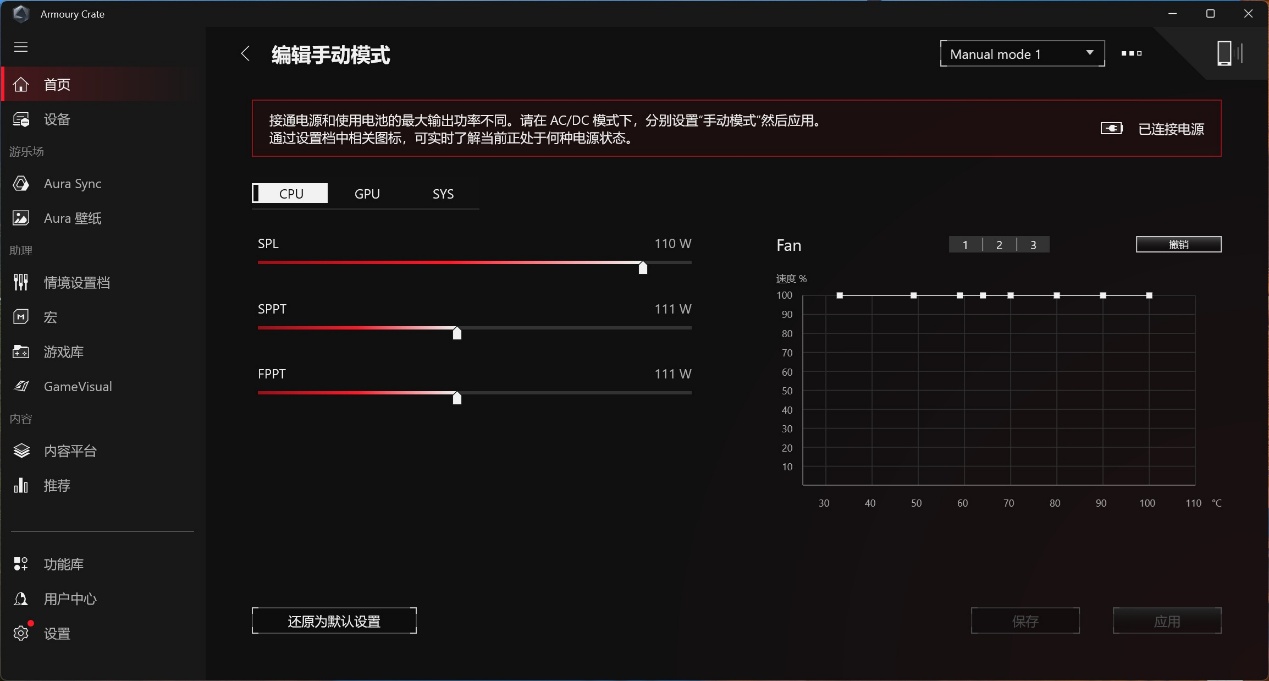Click the 内容平台 layers icon
Viewport: 1269px width, 681px height.
[x=21, y=451]
